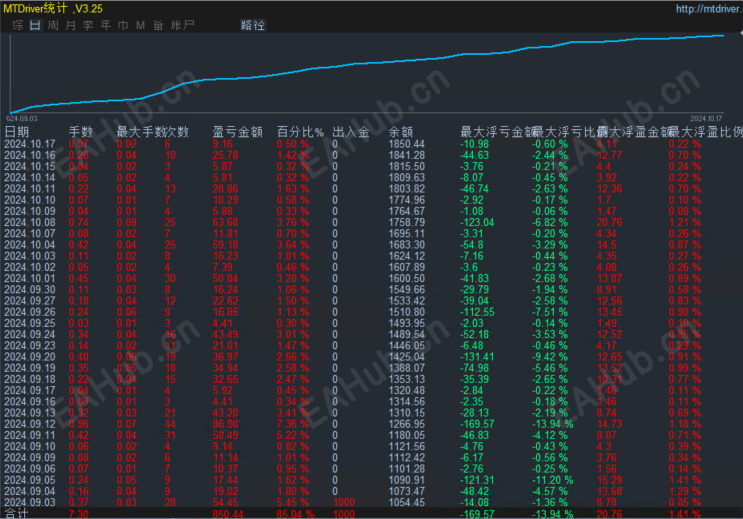Image resolution: width=743 pixels, height=519 pixels.
Task: Click balance value 1425.04
Action: [x=407, y=357]
